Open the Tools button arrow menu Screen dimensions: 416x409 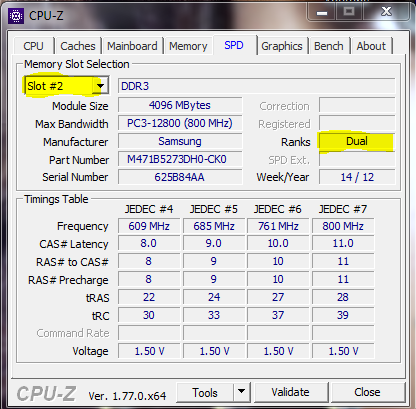pos(241,392)
